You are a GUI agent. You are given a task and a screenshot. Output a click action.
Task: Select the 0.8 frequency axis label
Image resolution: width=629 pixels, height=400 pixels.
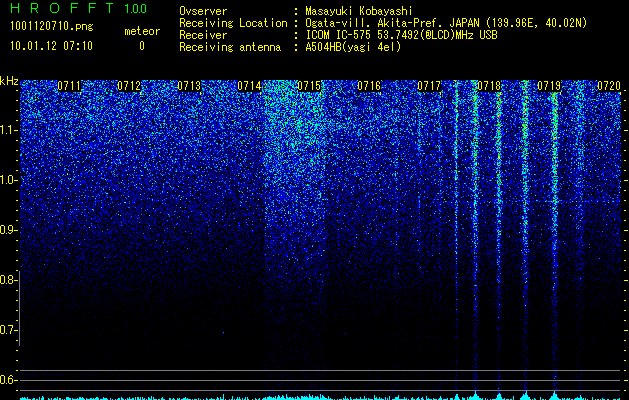pos(8,280)
